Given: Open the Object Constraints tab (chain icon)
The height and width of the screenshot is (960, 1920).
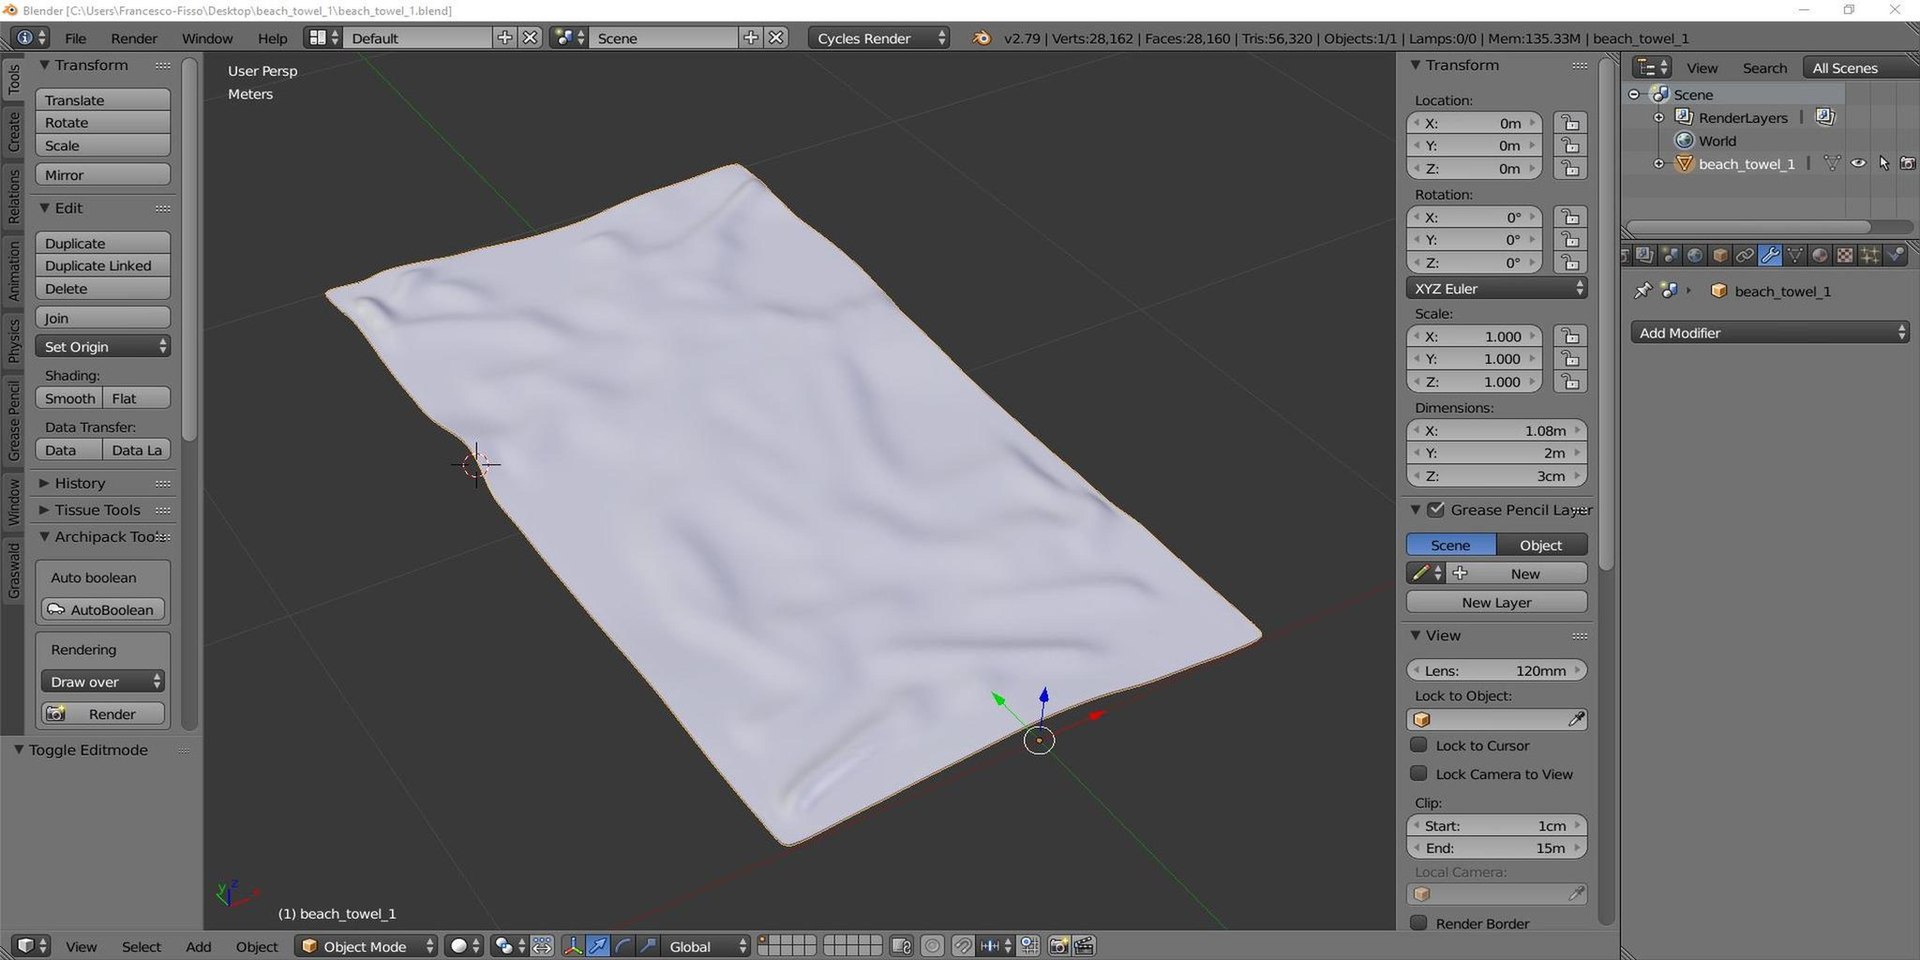Looking at the screenshot, I should point(1745,256).
